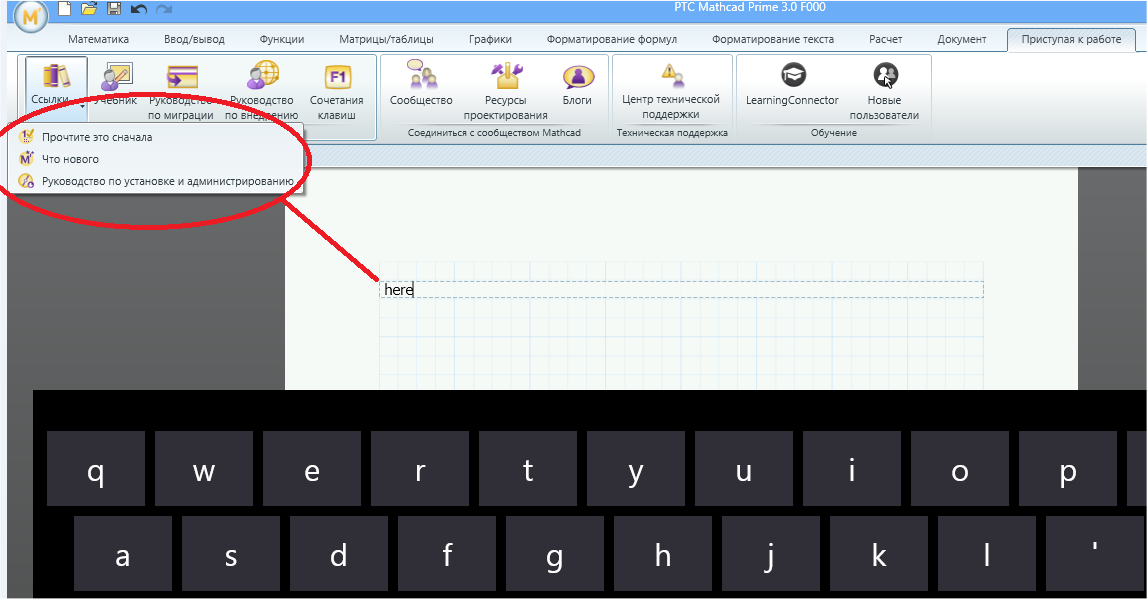Viewport: 1147px width, 599px height.
Task: Open Форматирование формул tab
Action: [612, 39]
